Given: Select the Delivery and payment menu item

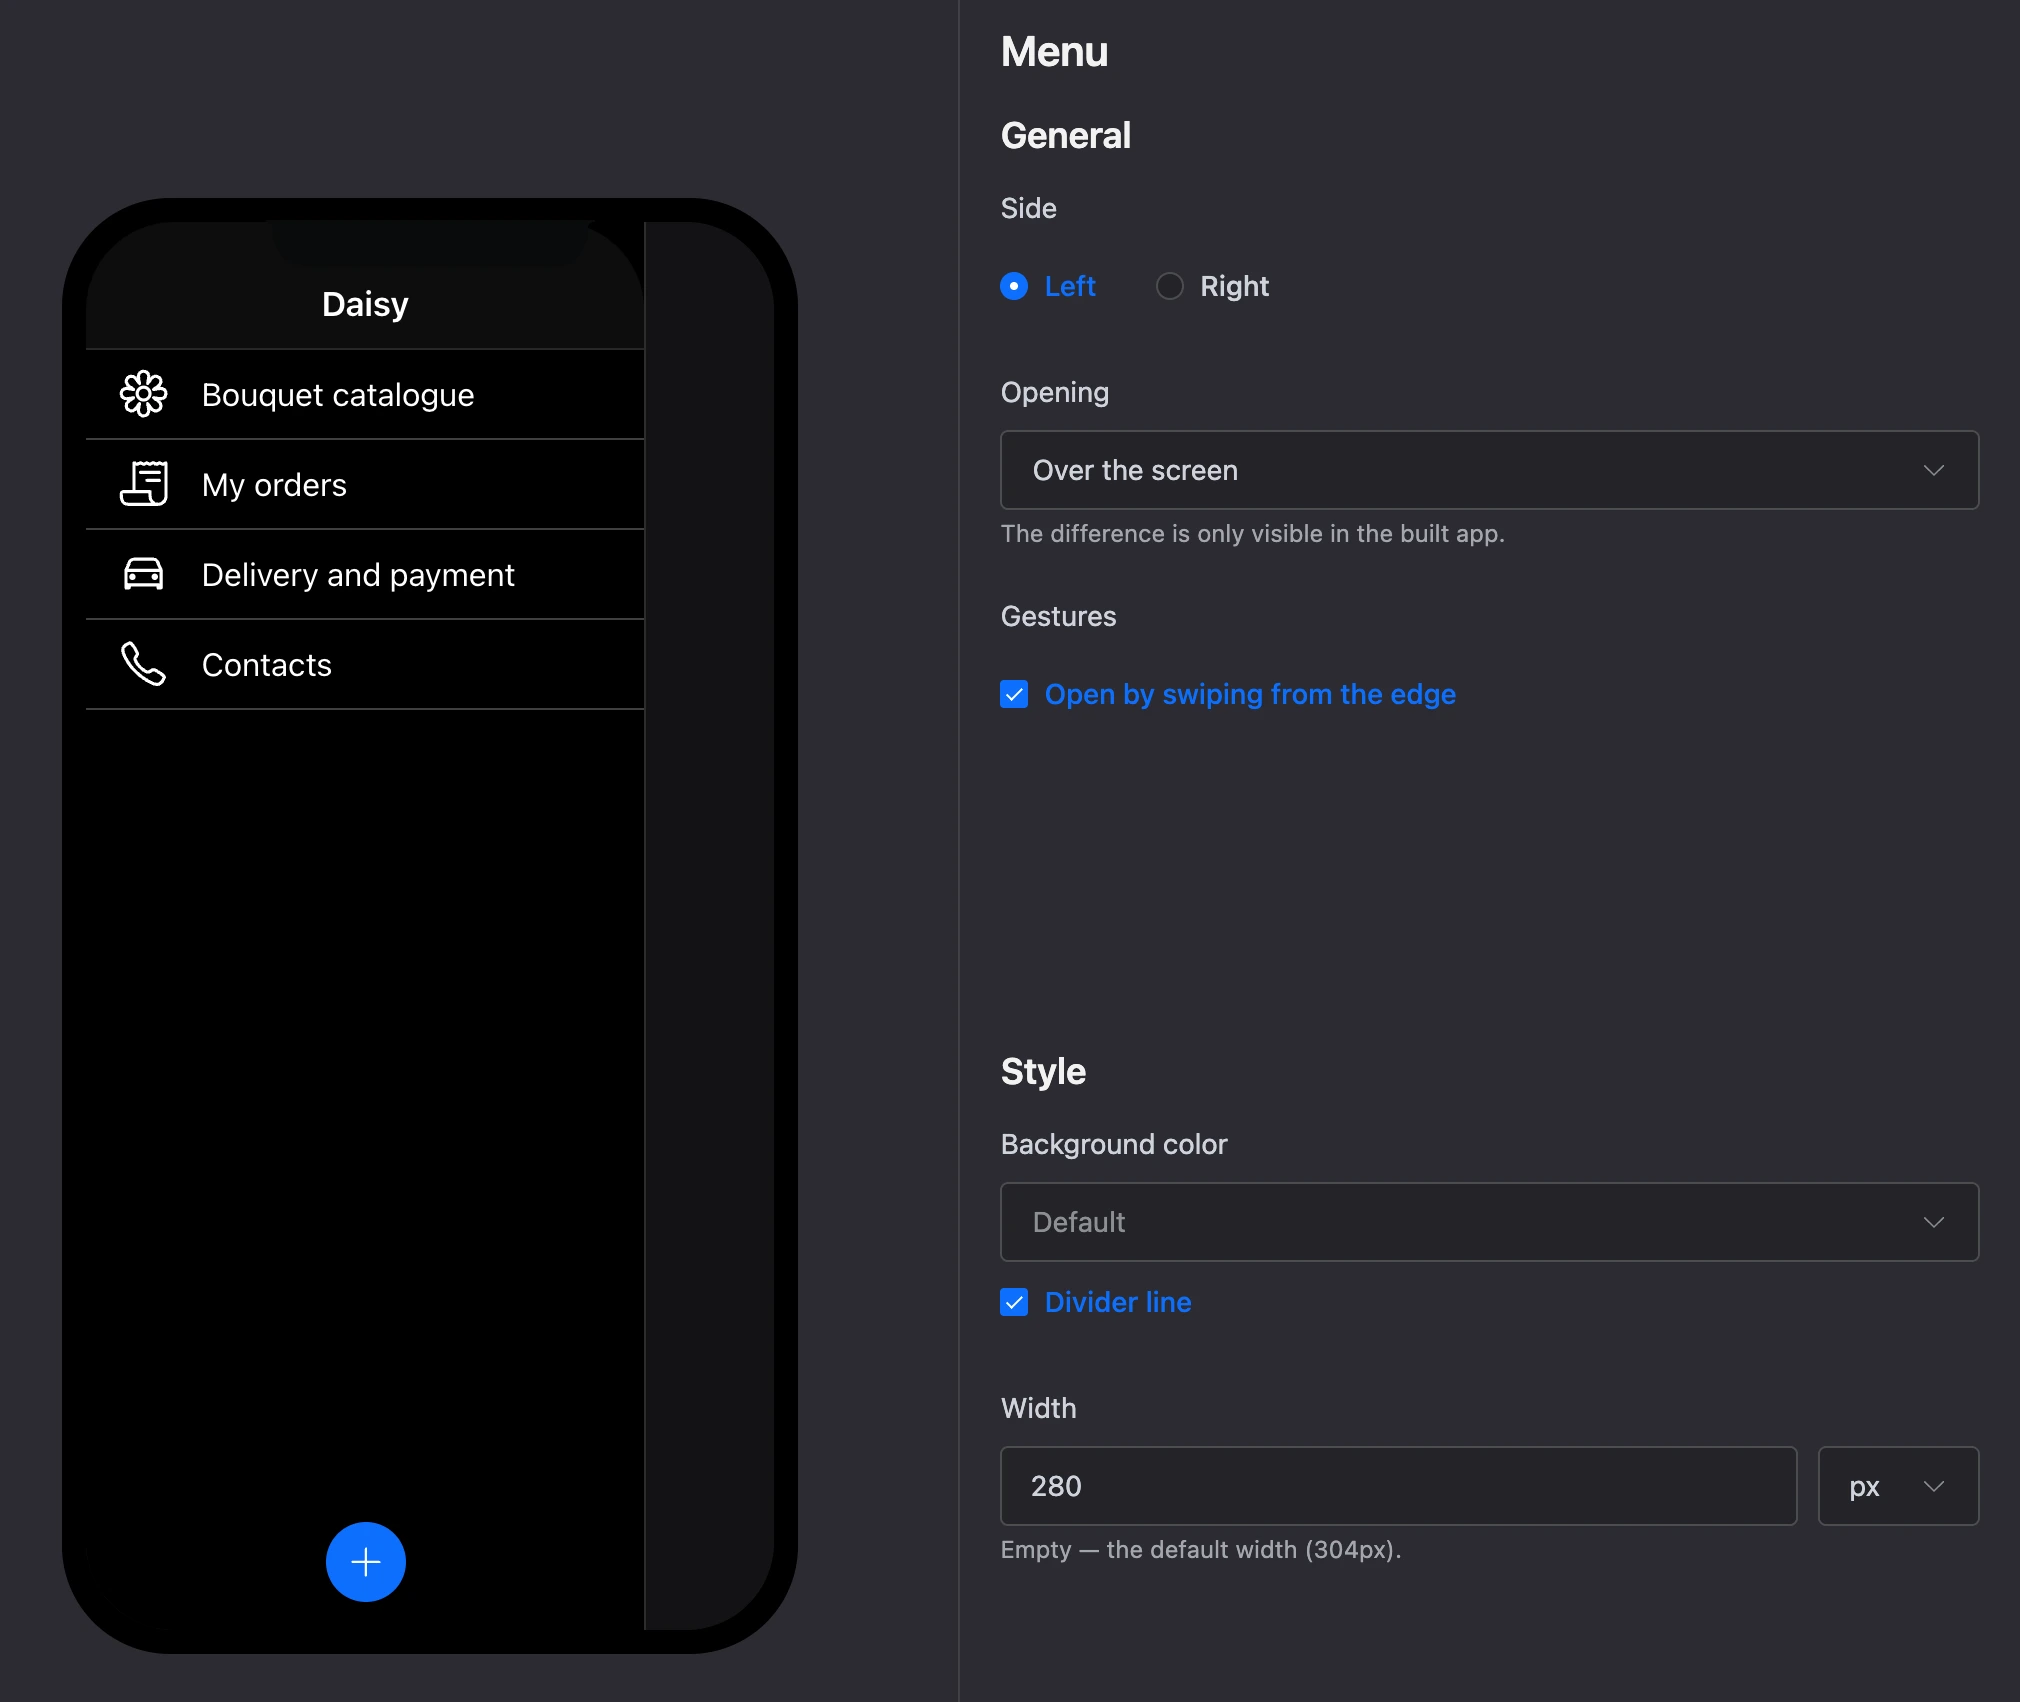Looking at the screenshot, I should tap(365, 575).
